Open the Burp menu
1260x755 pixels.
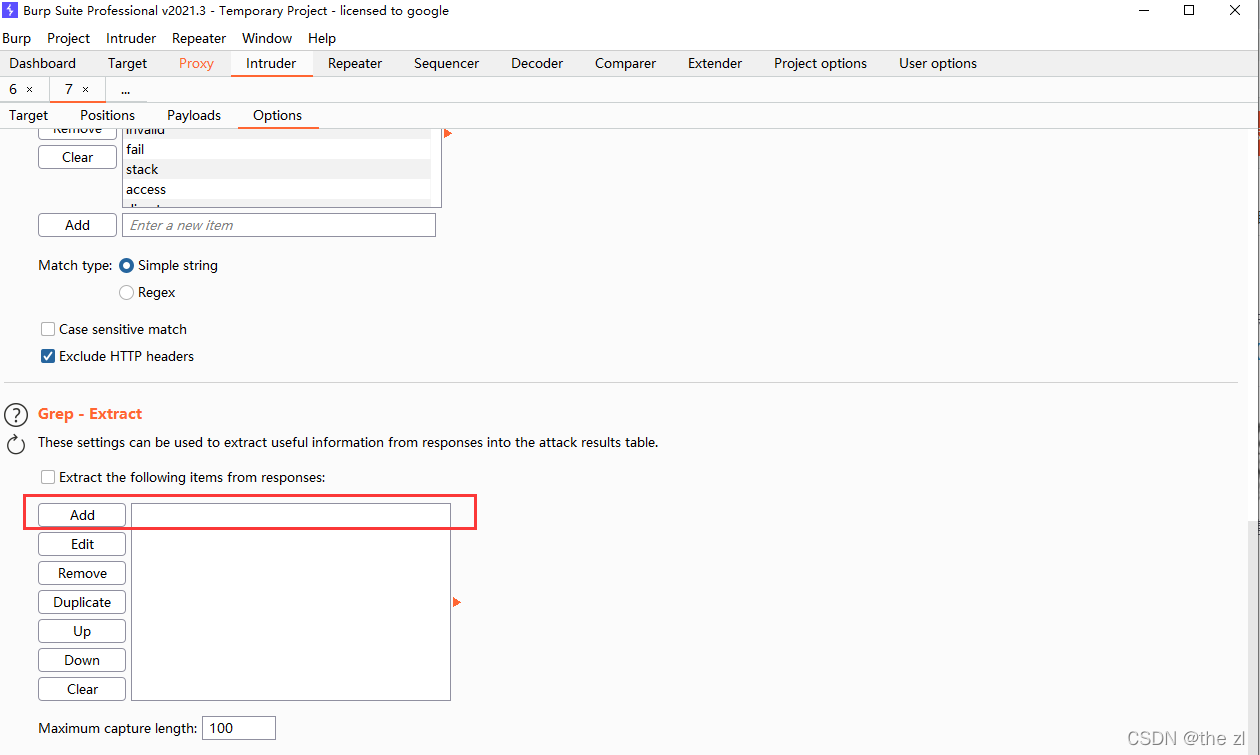pos(17,38)
